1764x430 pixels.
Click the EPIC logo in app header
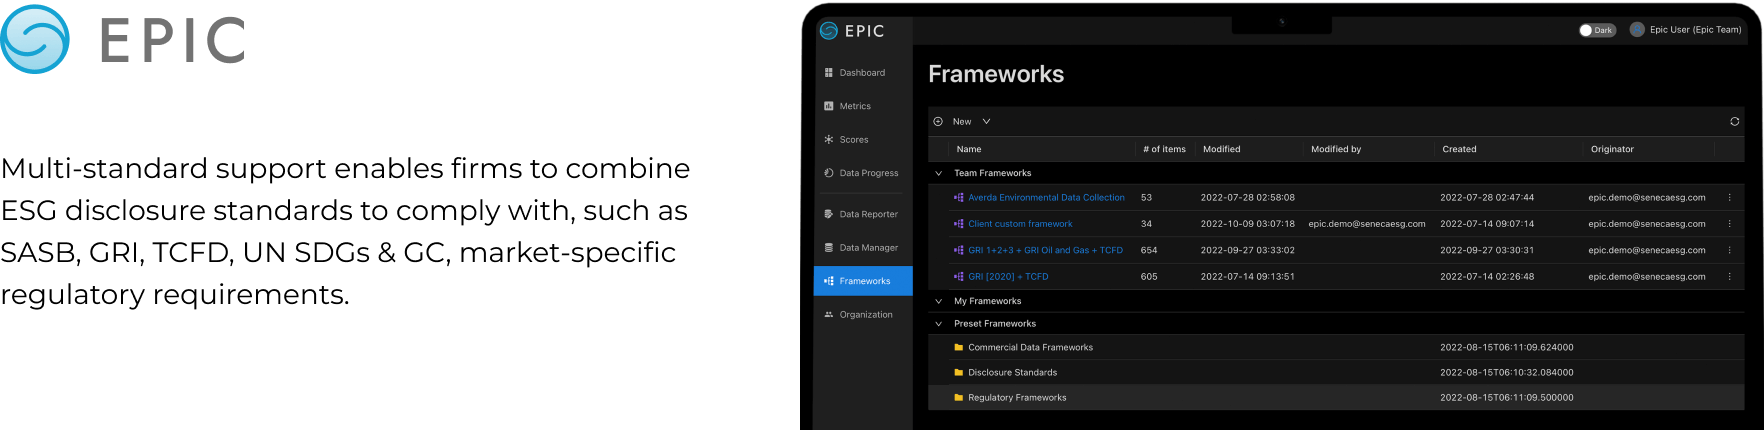point(852,31)
